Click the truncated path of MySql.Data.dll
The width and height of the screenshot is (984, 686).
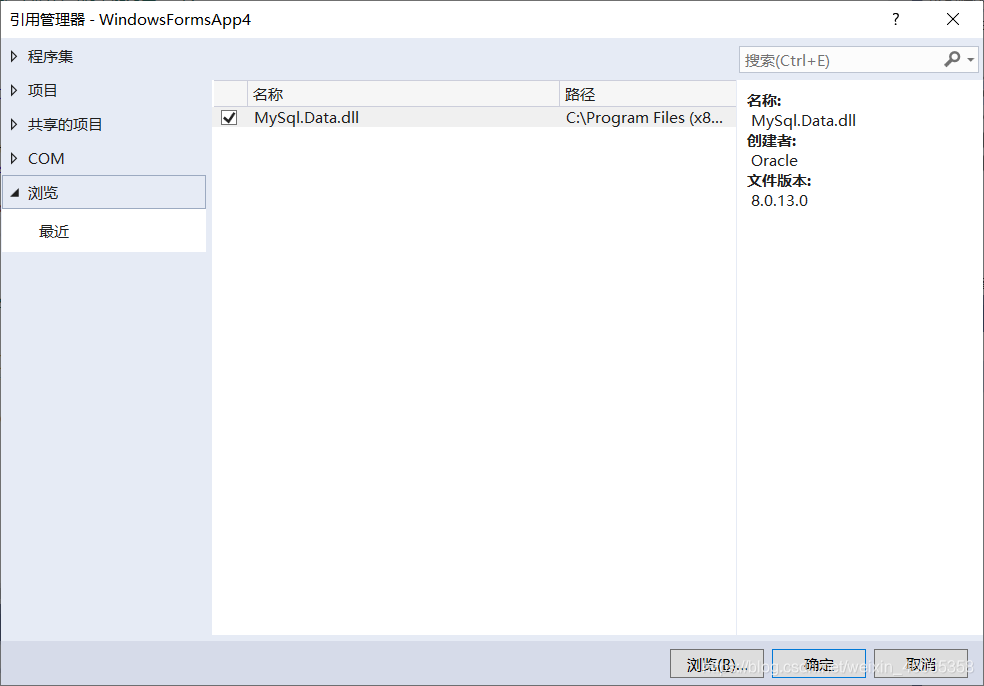click(645, 117)
